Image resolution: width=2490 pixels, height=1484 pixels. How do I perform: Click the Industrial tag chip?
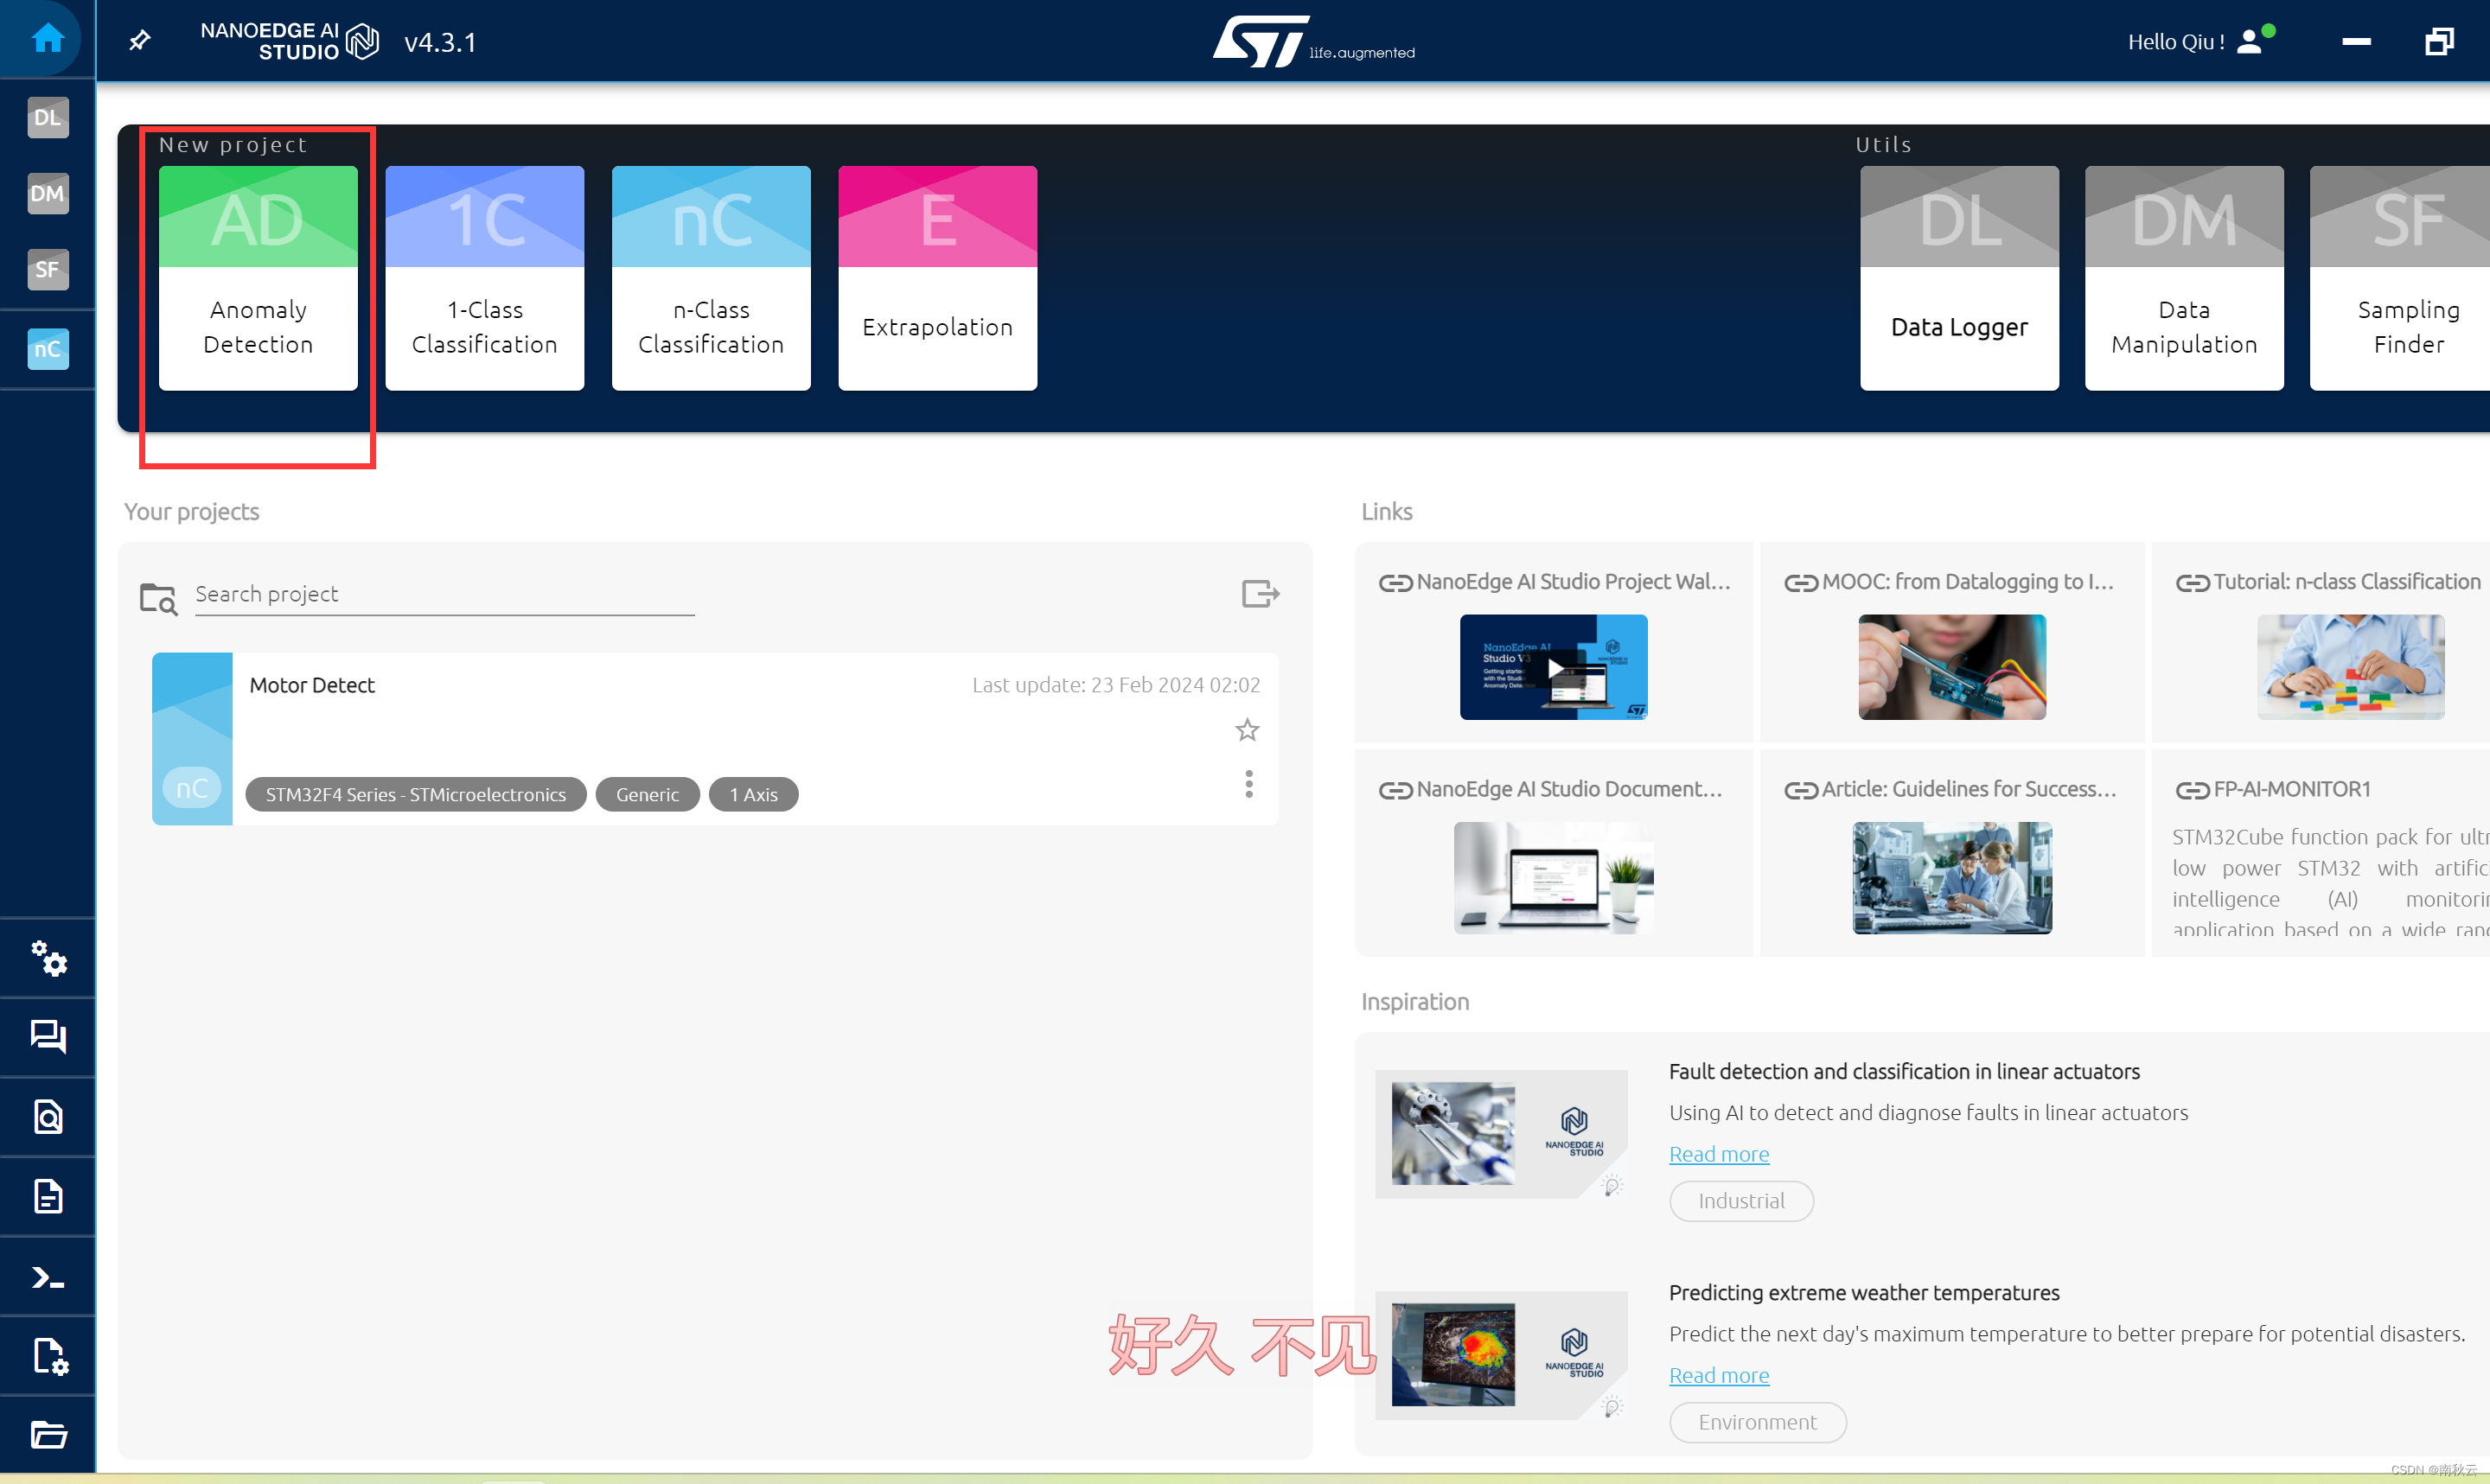1740,1201
